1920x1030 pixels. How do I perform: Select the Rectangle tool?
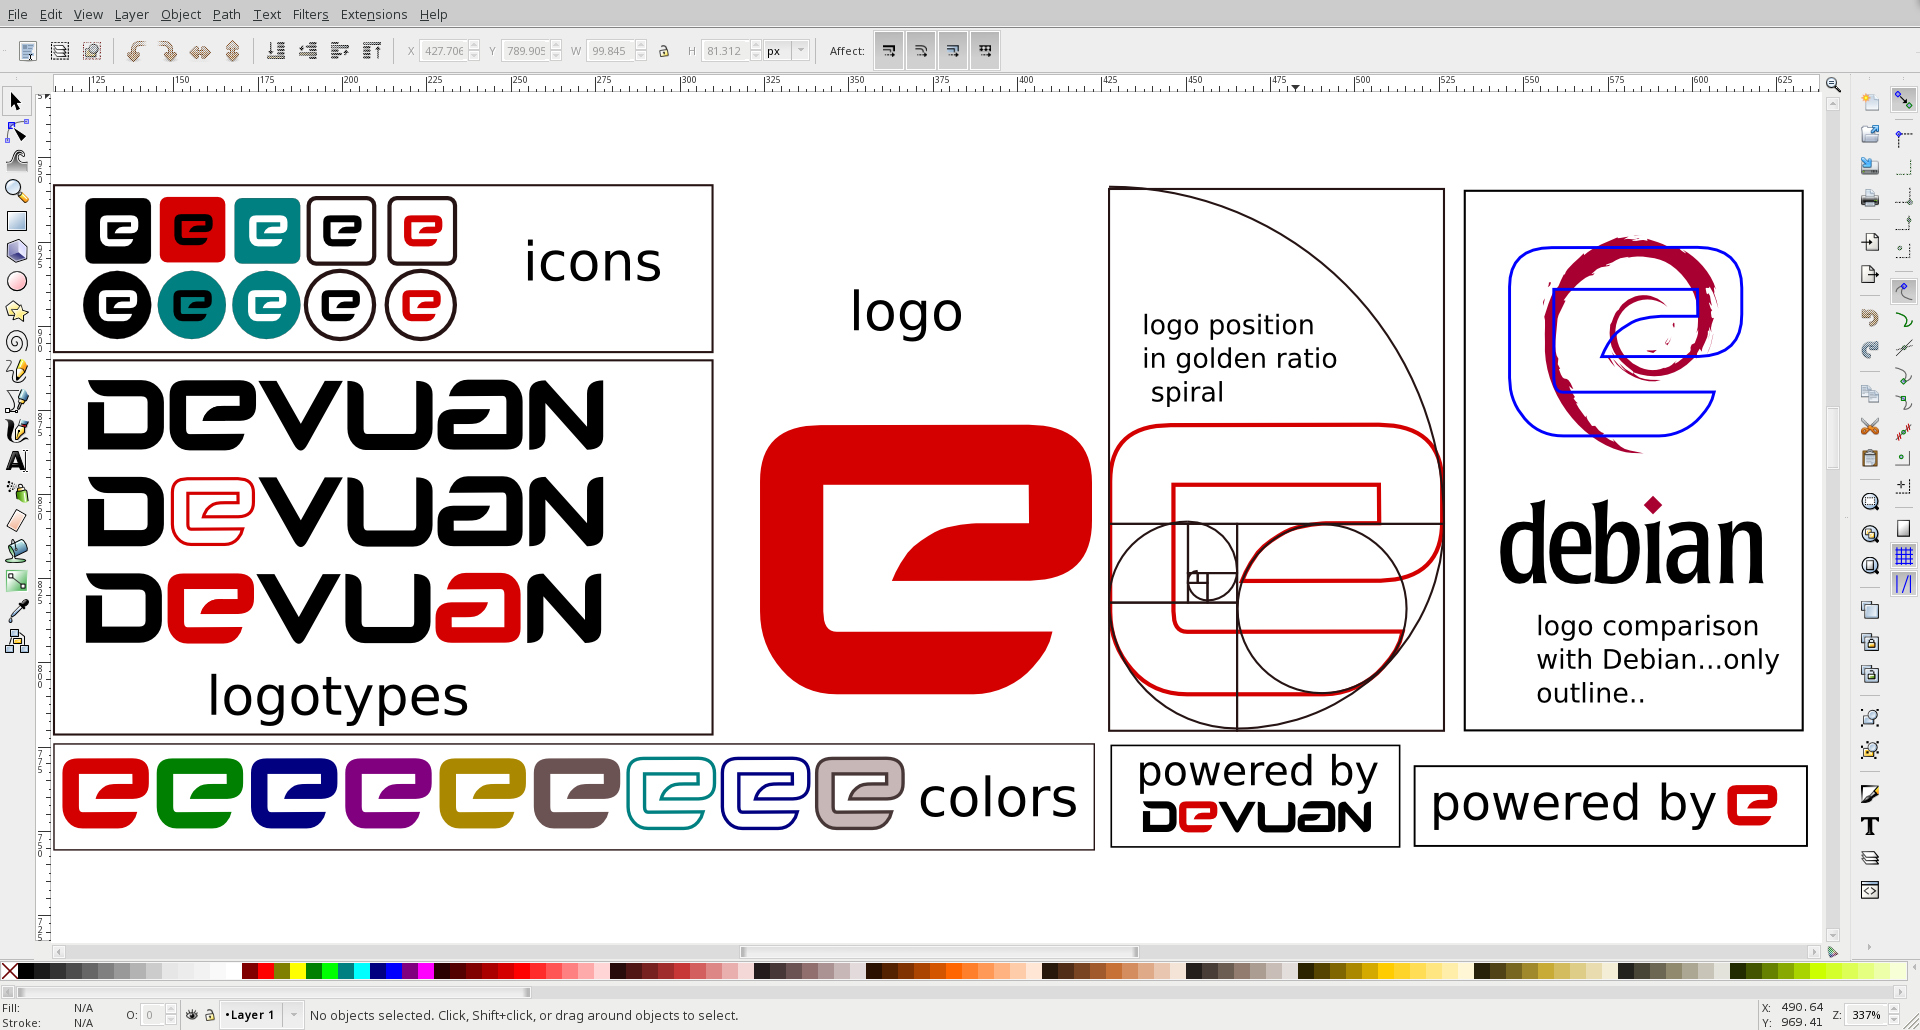[x=16, y=221]
